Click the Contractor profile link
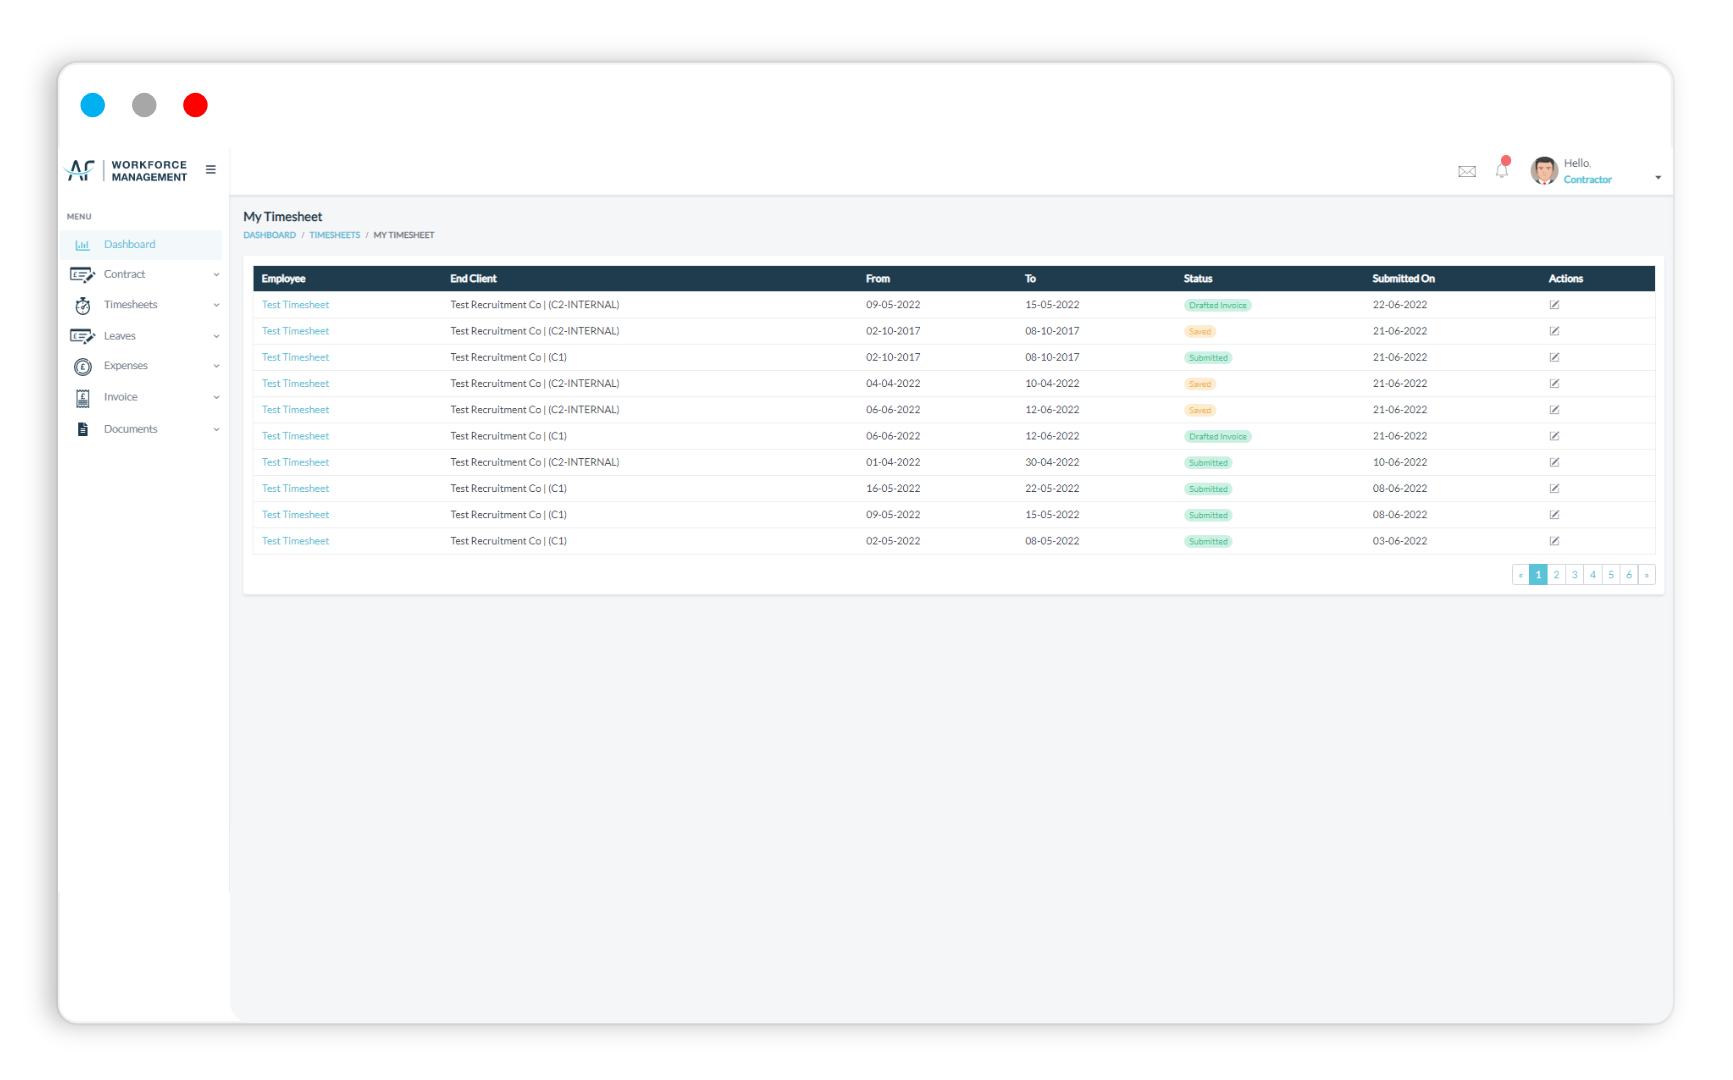 coord(1588,179)
